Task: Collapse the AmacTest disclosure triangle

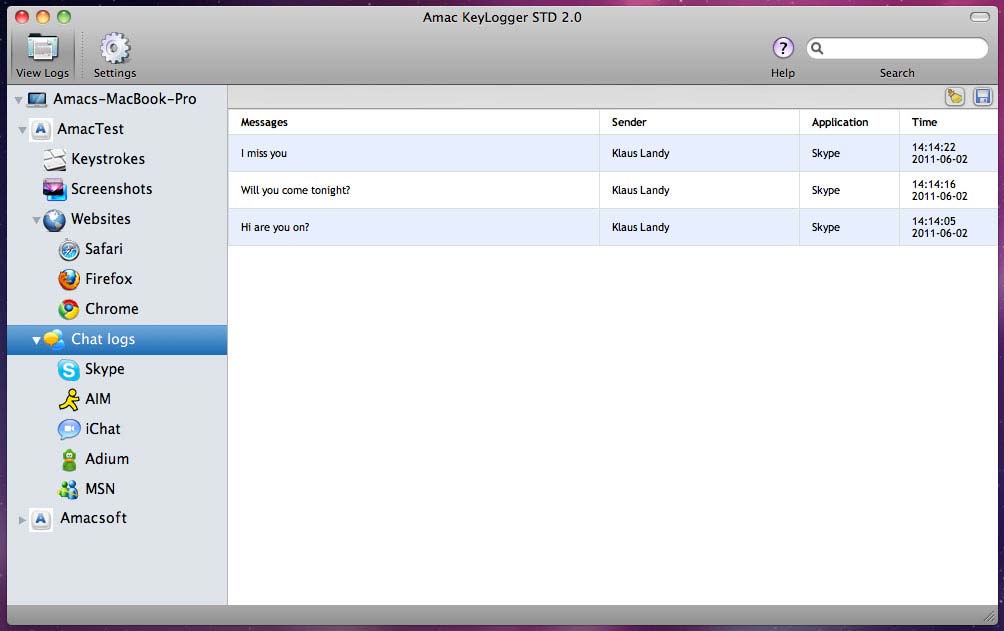Action: pyautogui.click(x=22, y=130)
